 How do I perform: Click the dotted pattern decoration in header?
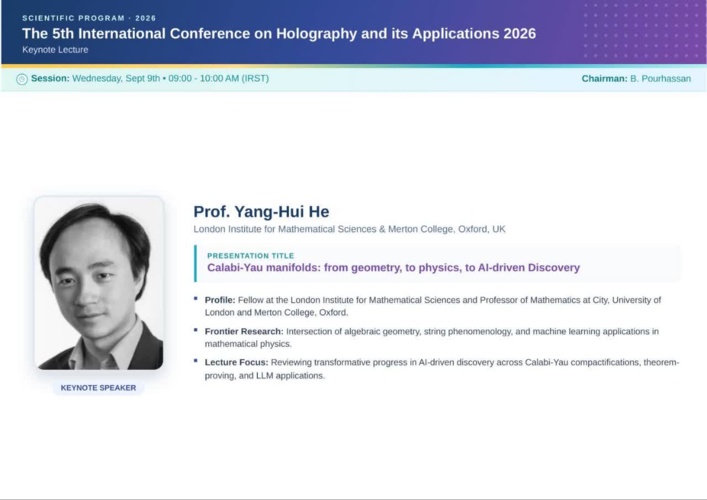(643, 31)
